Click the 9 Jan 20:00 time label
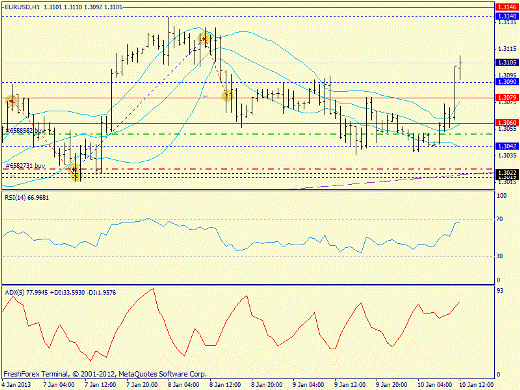Screen dimensions: 520x390 tap(392, 385)
